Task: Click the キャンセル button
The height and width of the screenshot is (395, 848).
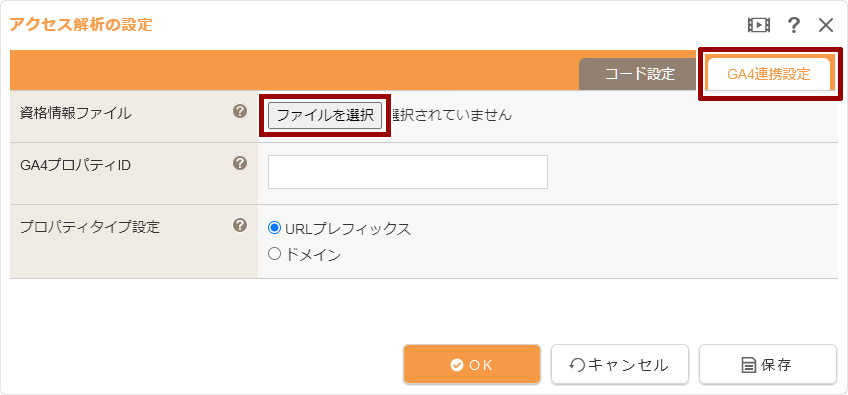Action: pyautogui.click(x=620, y=365)
